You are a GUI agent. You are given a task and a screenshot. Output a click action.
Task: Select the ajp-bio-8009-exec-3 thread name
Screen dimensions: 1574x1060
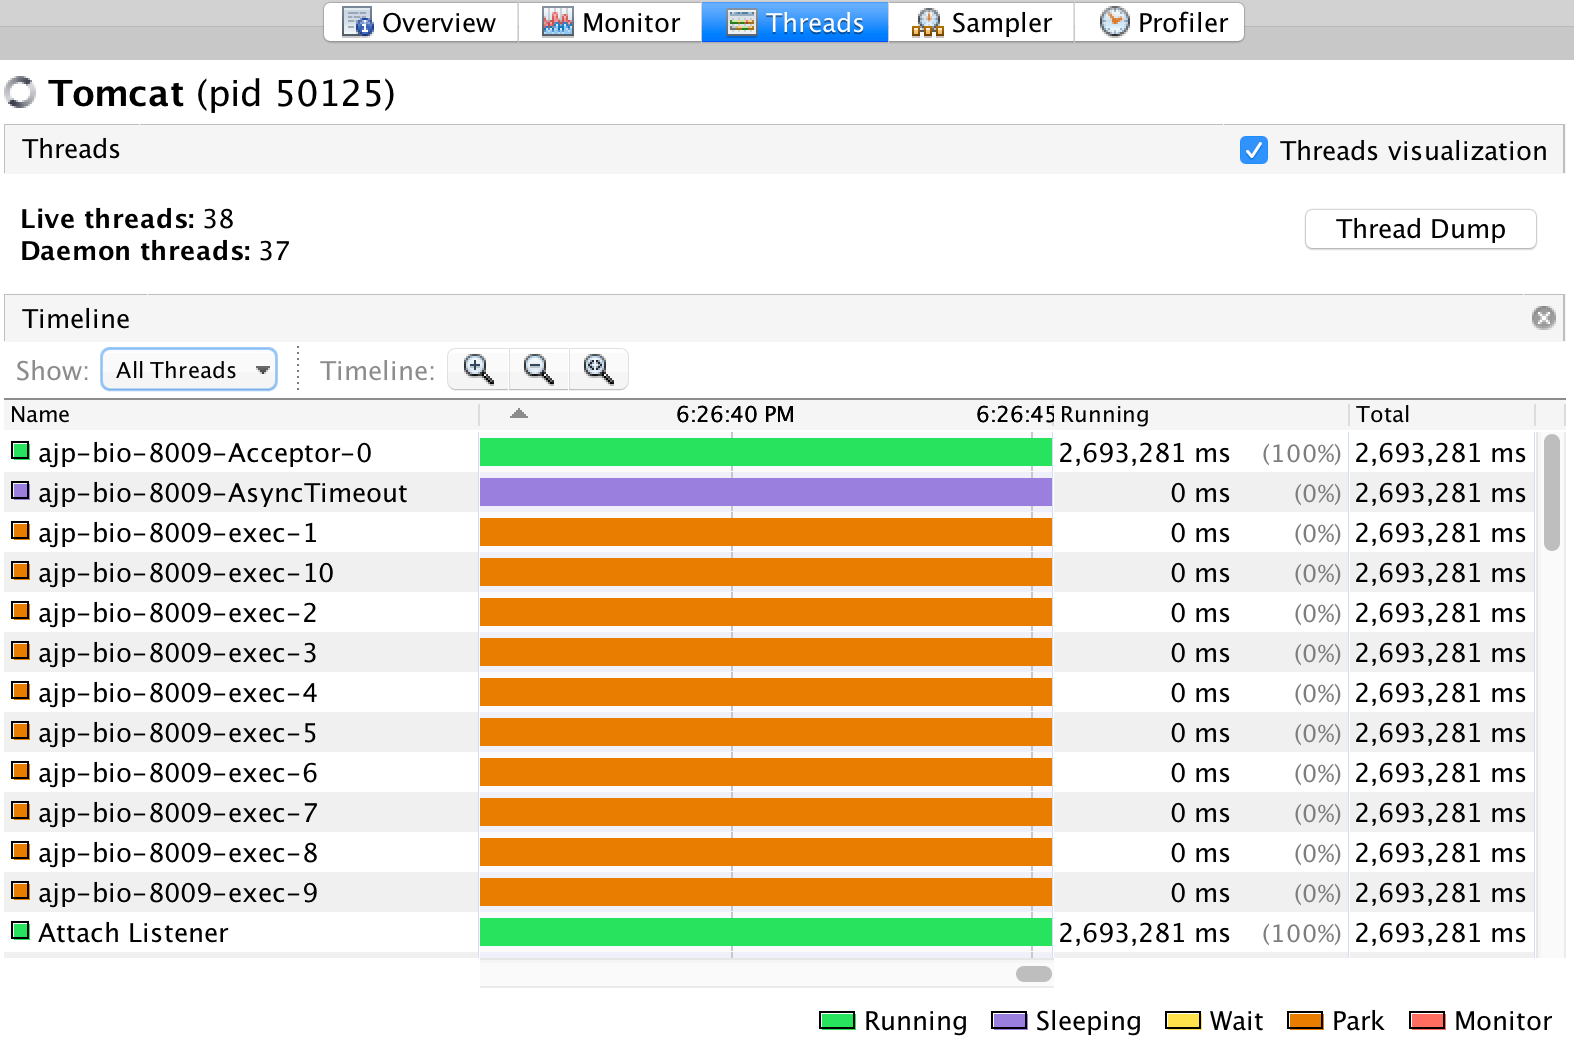tap(178, 653)
